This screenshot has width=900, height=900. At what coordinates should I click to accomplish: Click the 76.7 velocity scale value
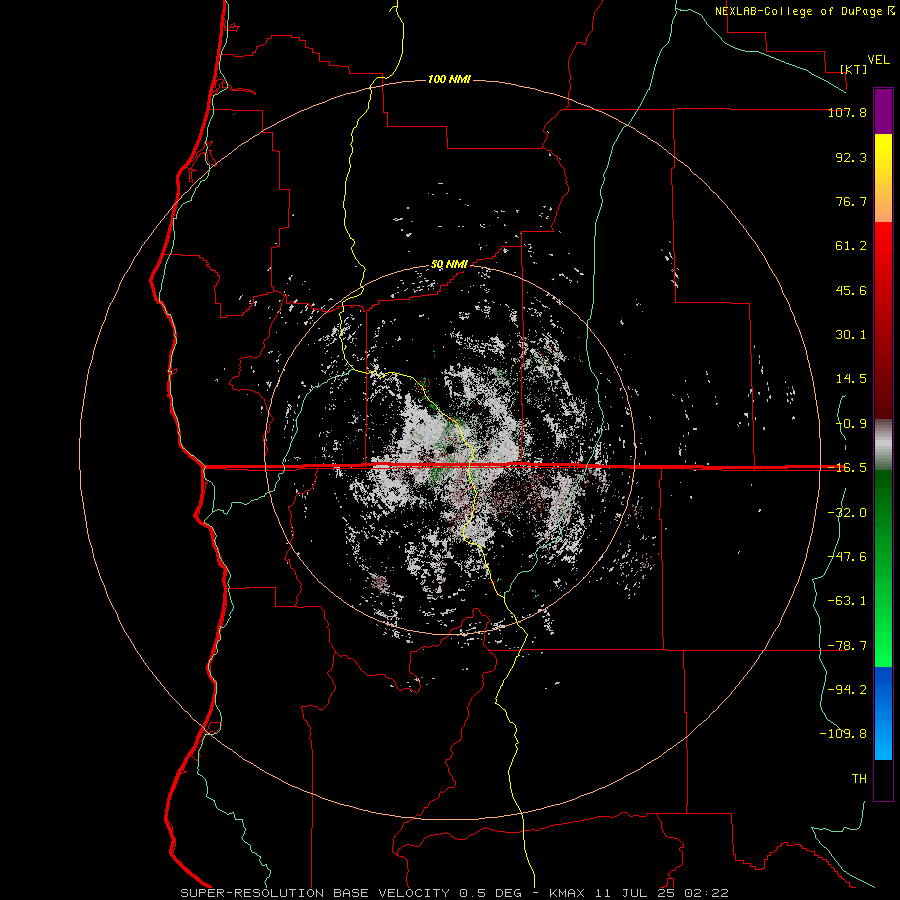[851, 201]
